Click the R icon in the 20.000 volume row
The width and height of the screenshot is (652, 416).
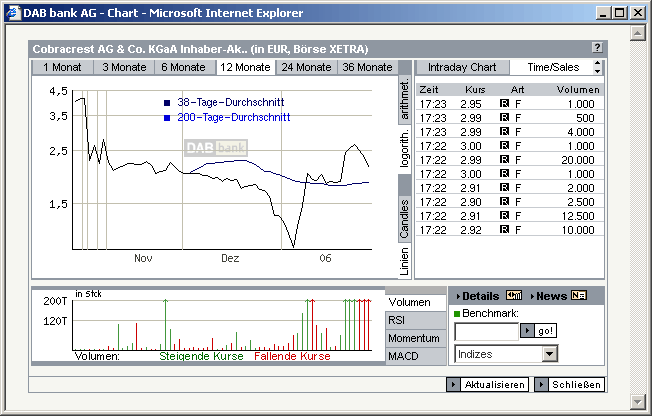(505, 160)
